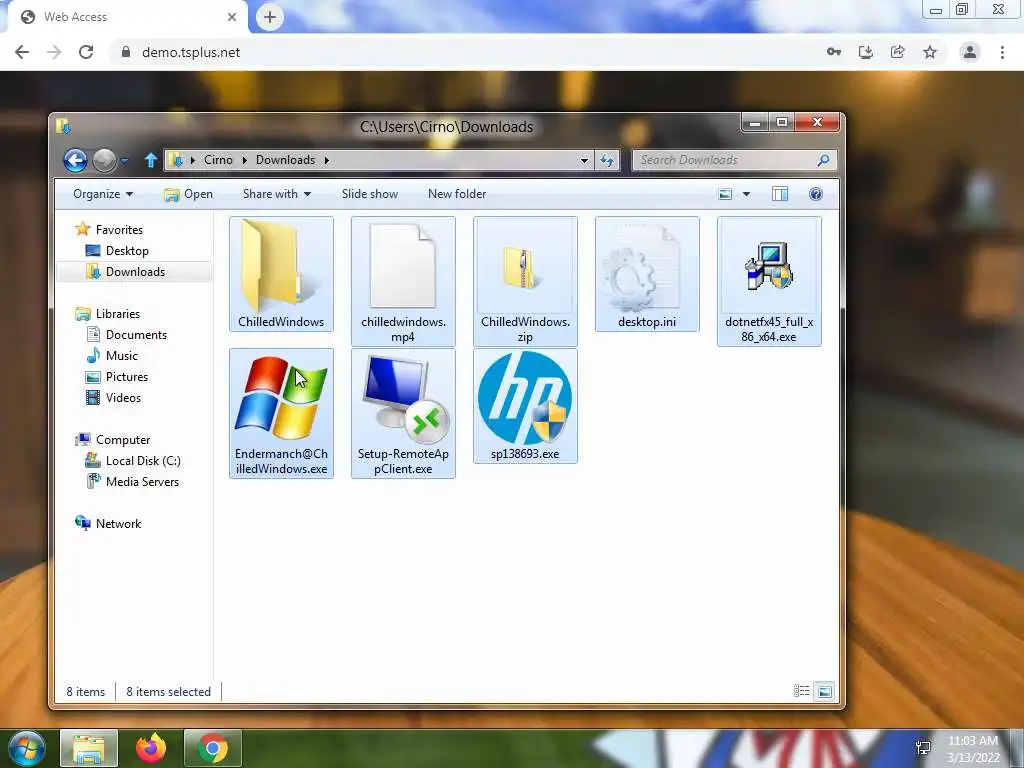
Task: Click the taskbar clock showing 11:03 AM
Action: coord(973,748)
